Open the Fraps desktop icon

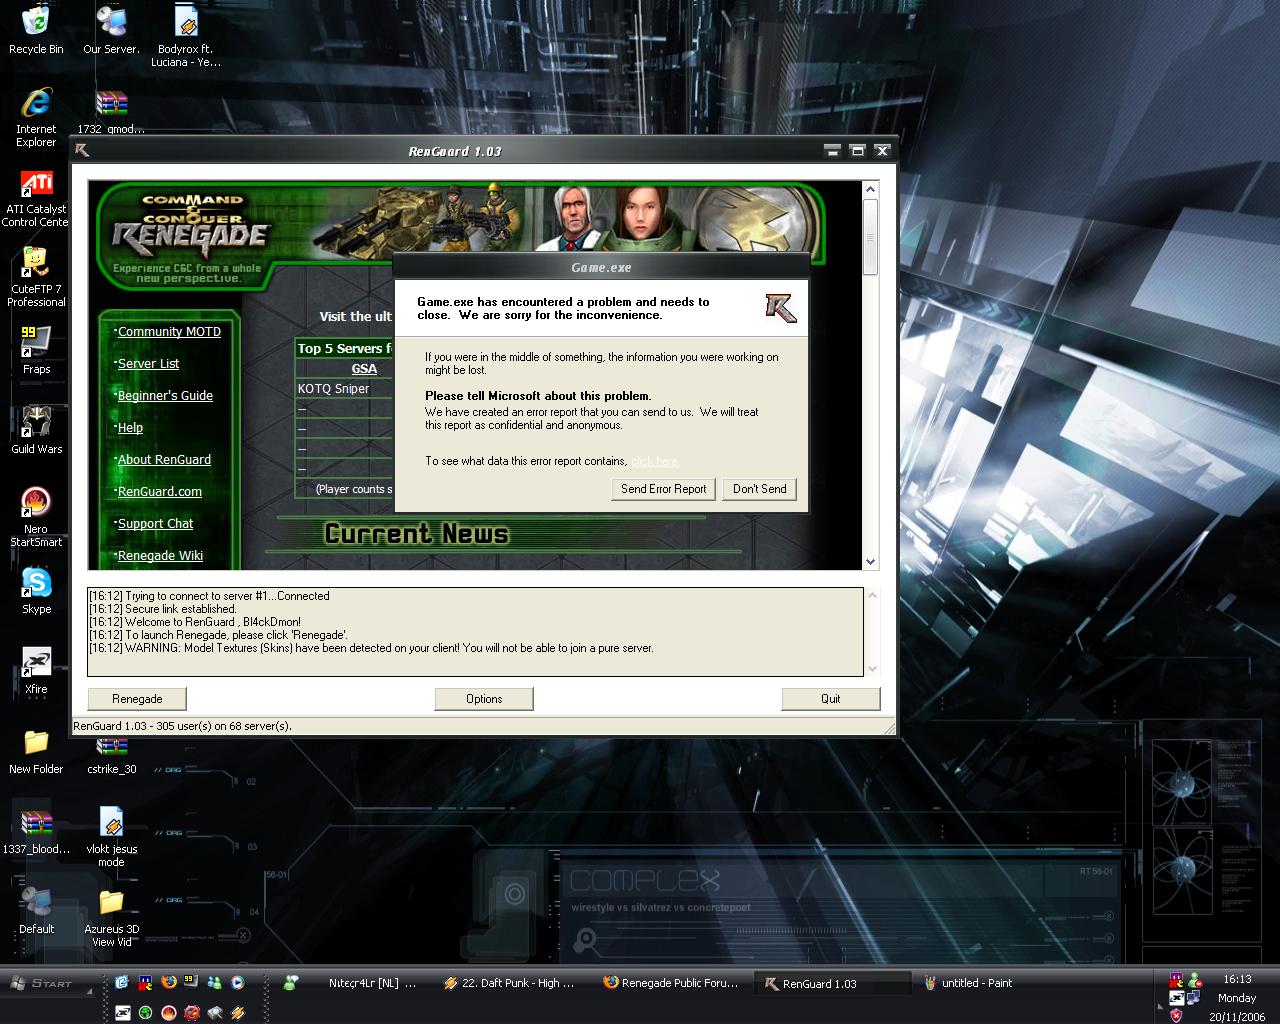coord(36,343)
